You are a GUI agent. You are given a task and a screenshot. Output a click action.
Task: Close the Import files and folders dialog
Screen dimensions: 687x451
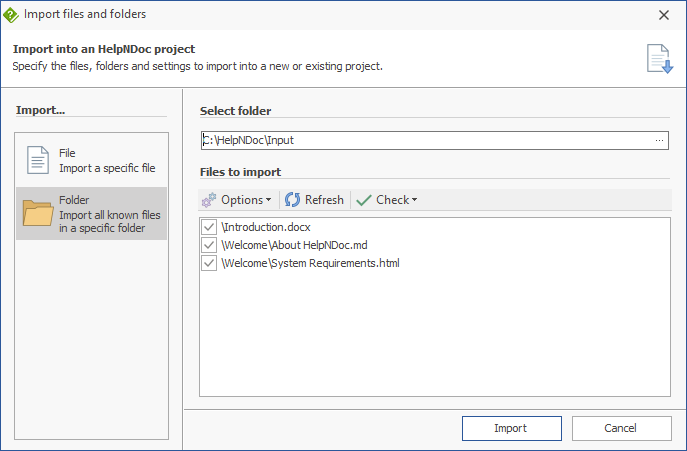tap(664, 15)
